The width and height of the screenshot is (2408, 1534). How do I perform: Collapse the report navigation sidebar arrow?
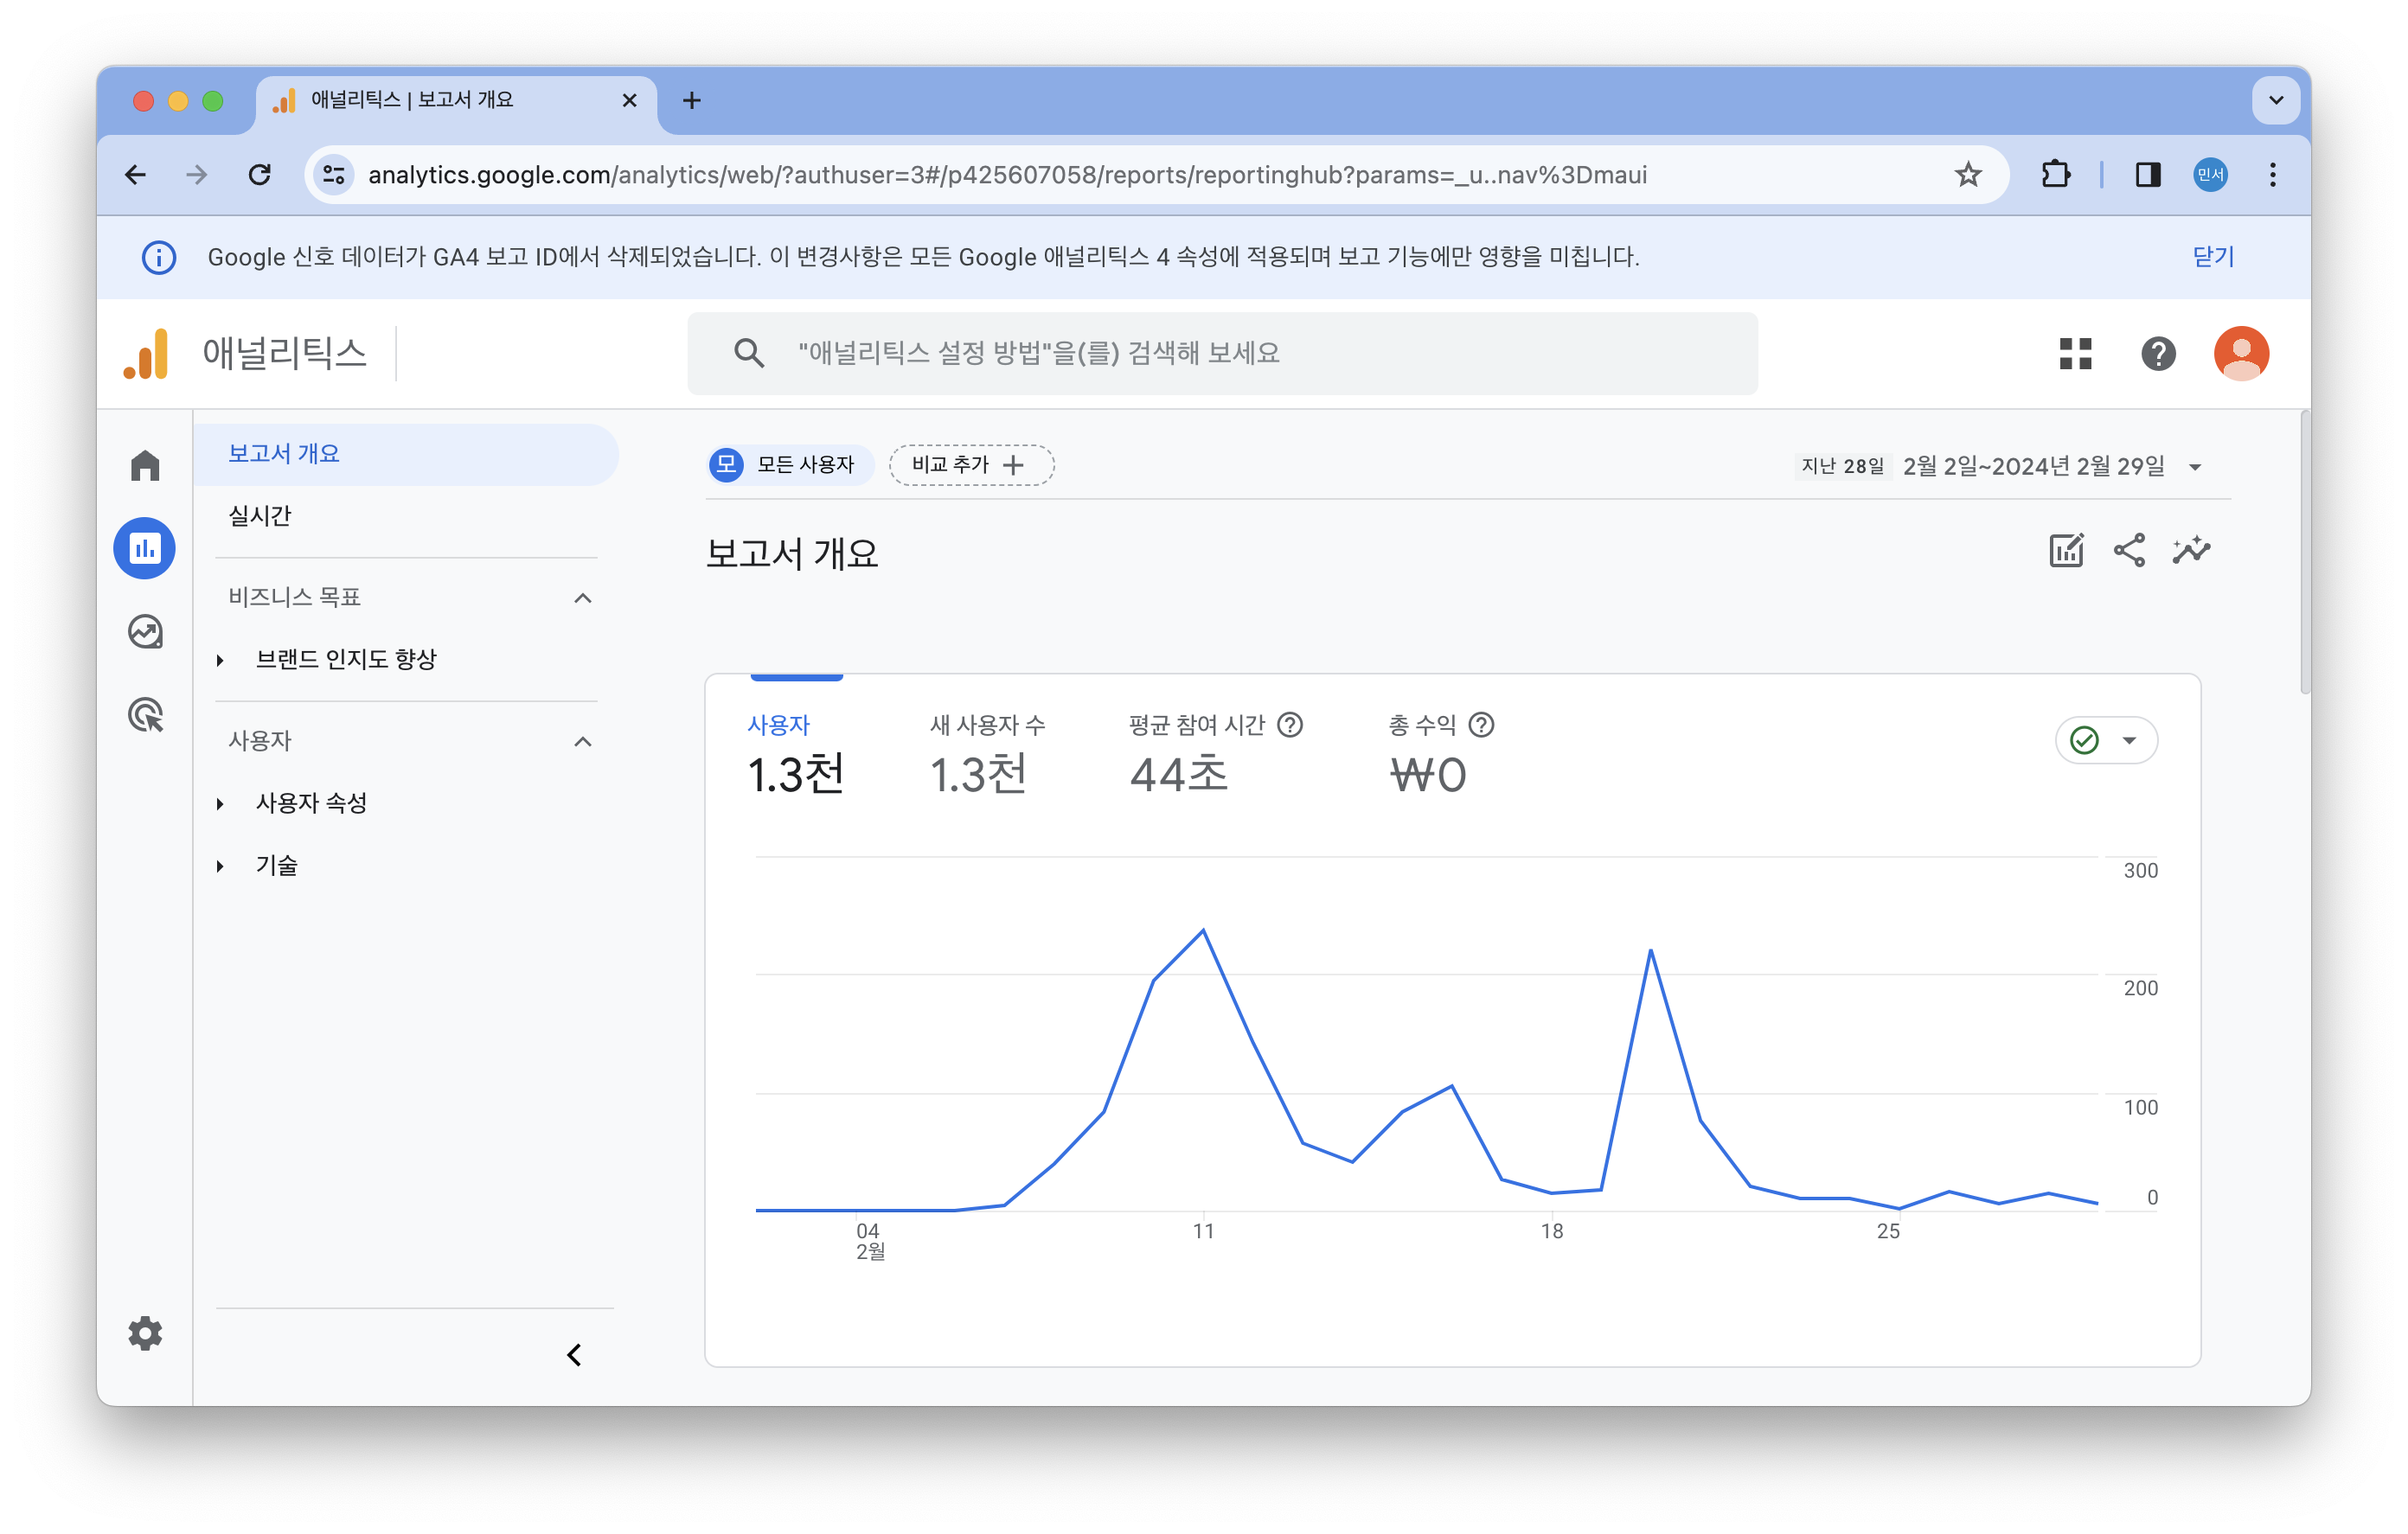pos(574,1355)
